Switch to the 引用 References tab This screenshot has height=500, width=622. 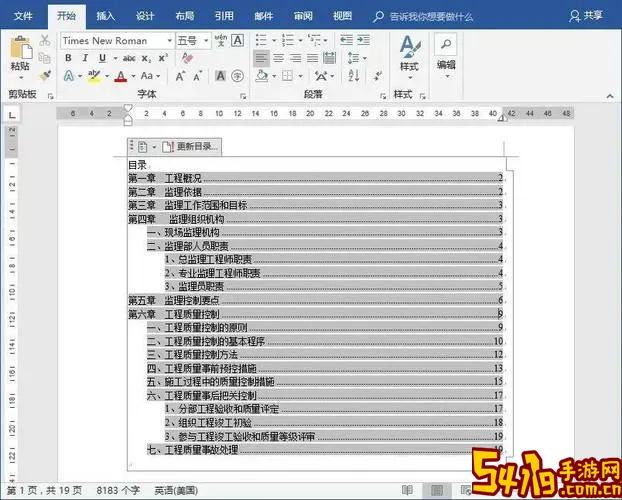point(224,16)
